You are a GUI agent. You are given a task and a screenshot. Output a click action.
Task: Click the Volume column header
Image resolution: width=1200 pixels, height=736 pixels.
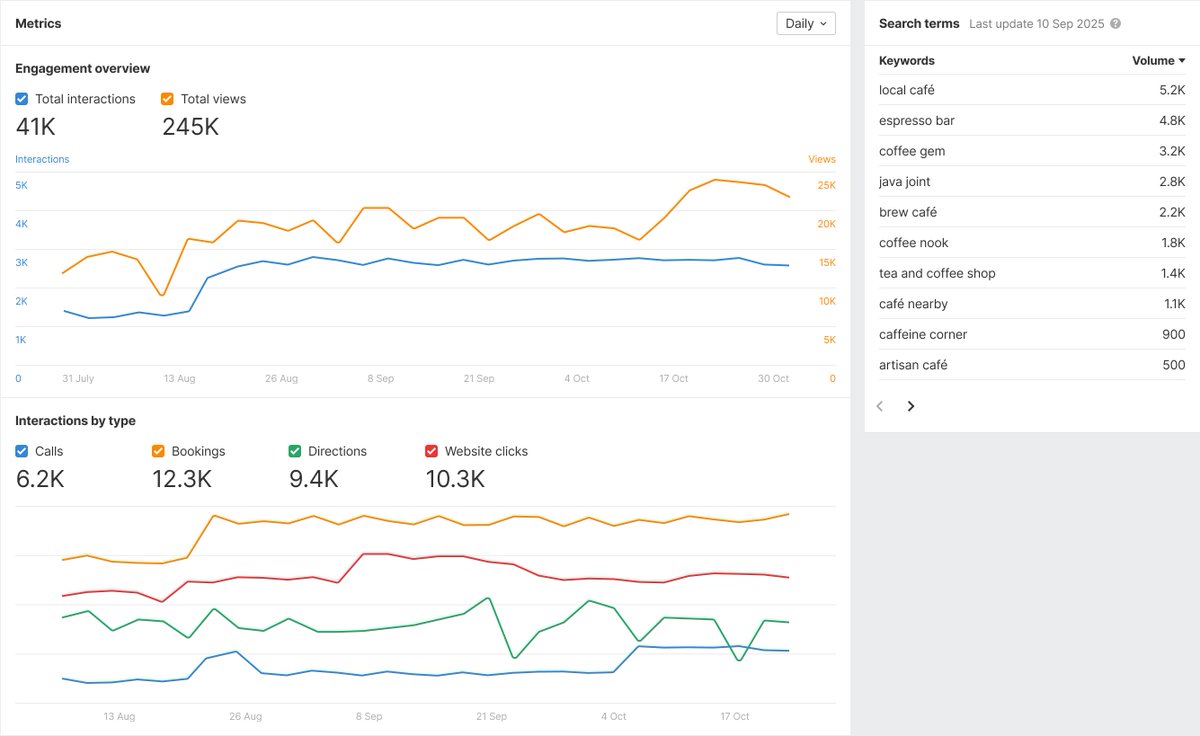1153,61
